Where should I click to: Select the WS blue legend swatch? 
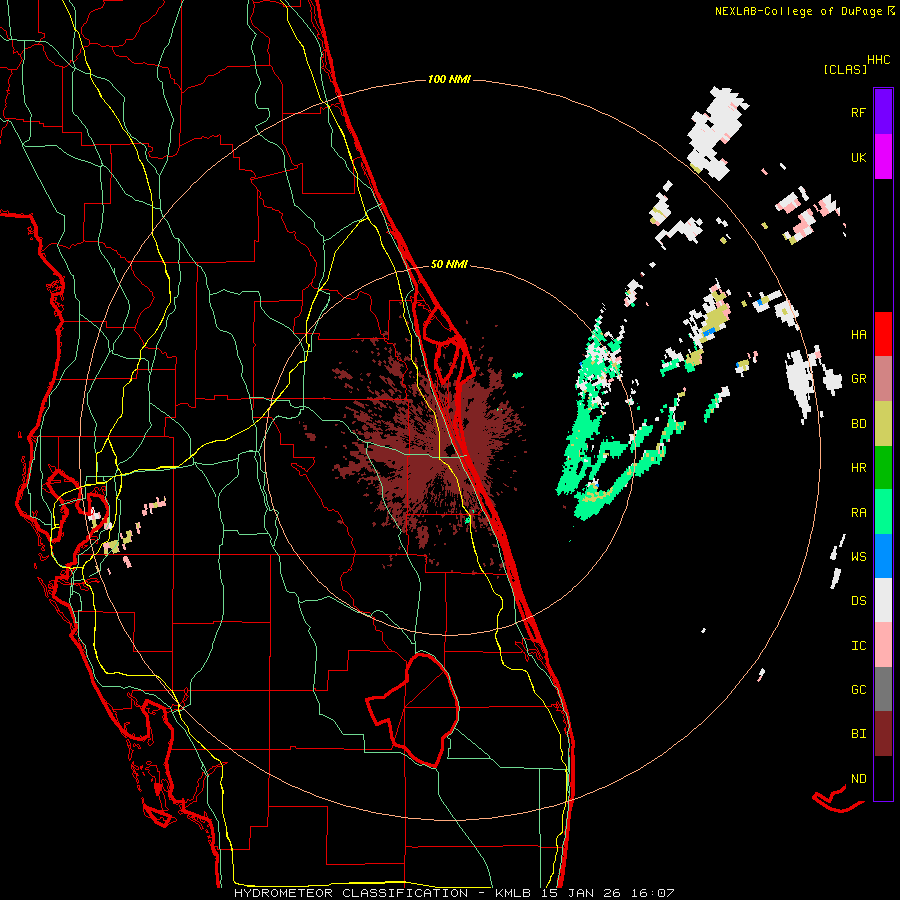[x=883, y=556]
